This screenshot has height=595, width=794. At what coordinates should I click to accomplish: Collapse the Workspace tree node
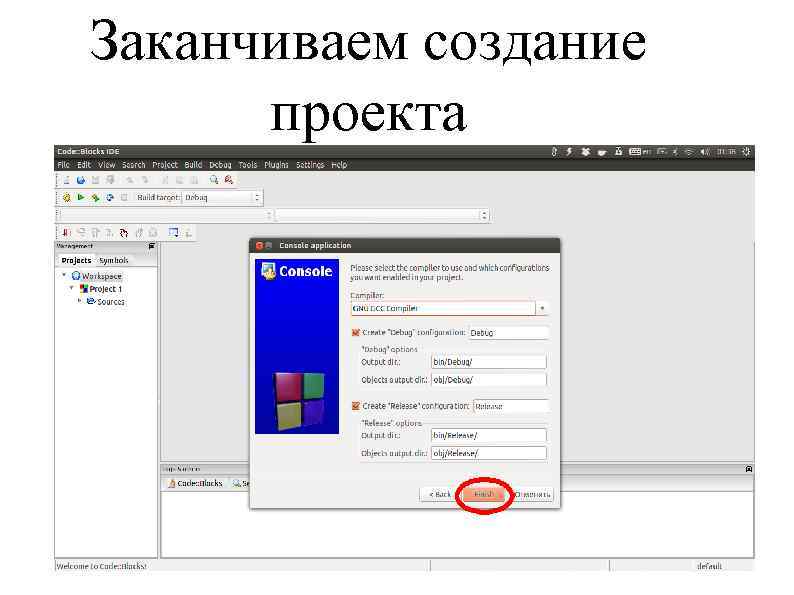point(64,275)
